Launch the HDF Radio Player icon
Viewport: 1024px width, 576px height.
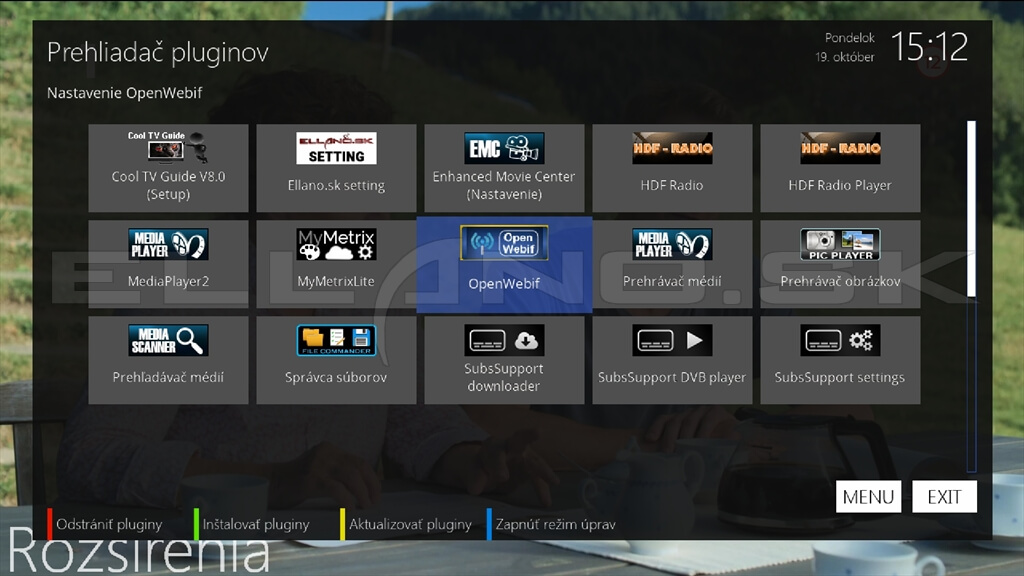point(840,148)
